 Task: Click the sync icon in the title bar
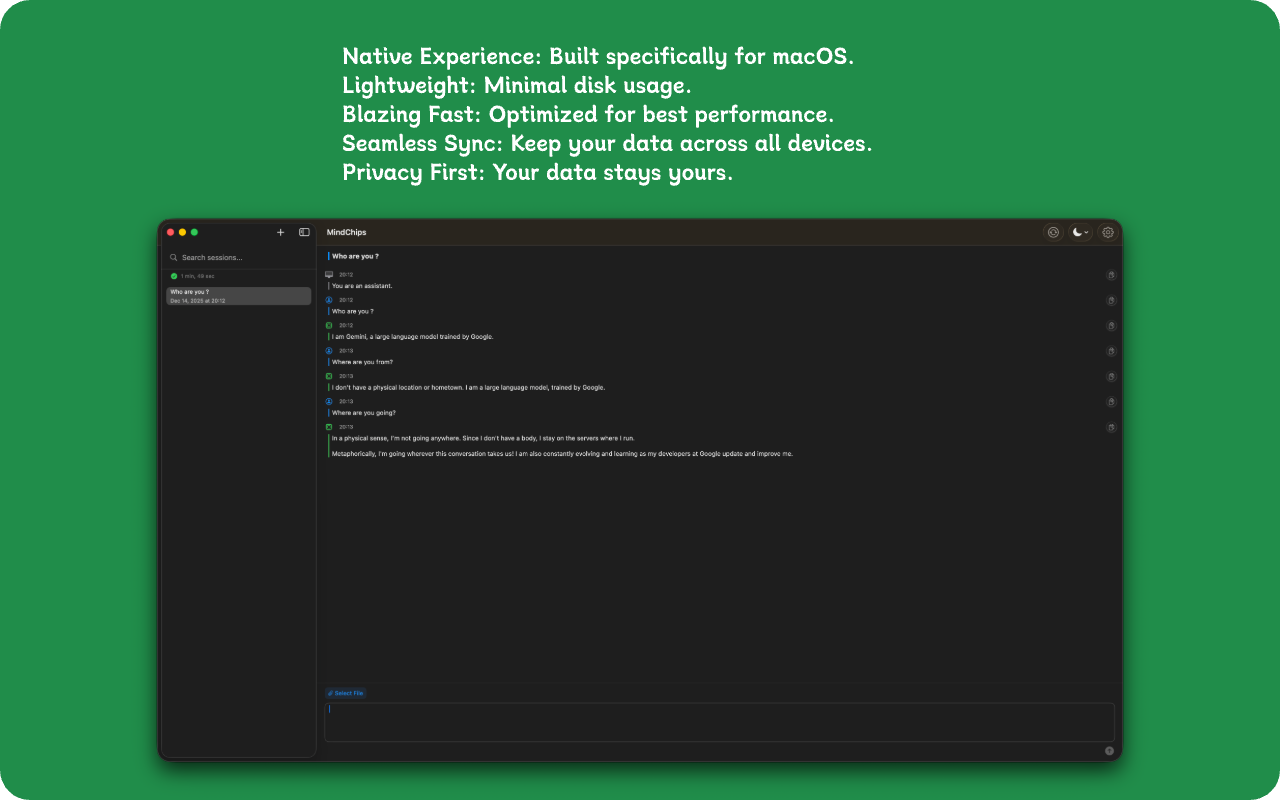1053,232
